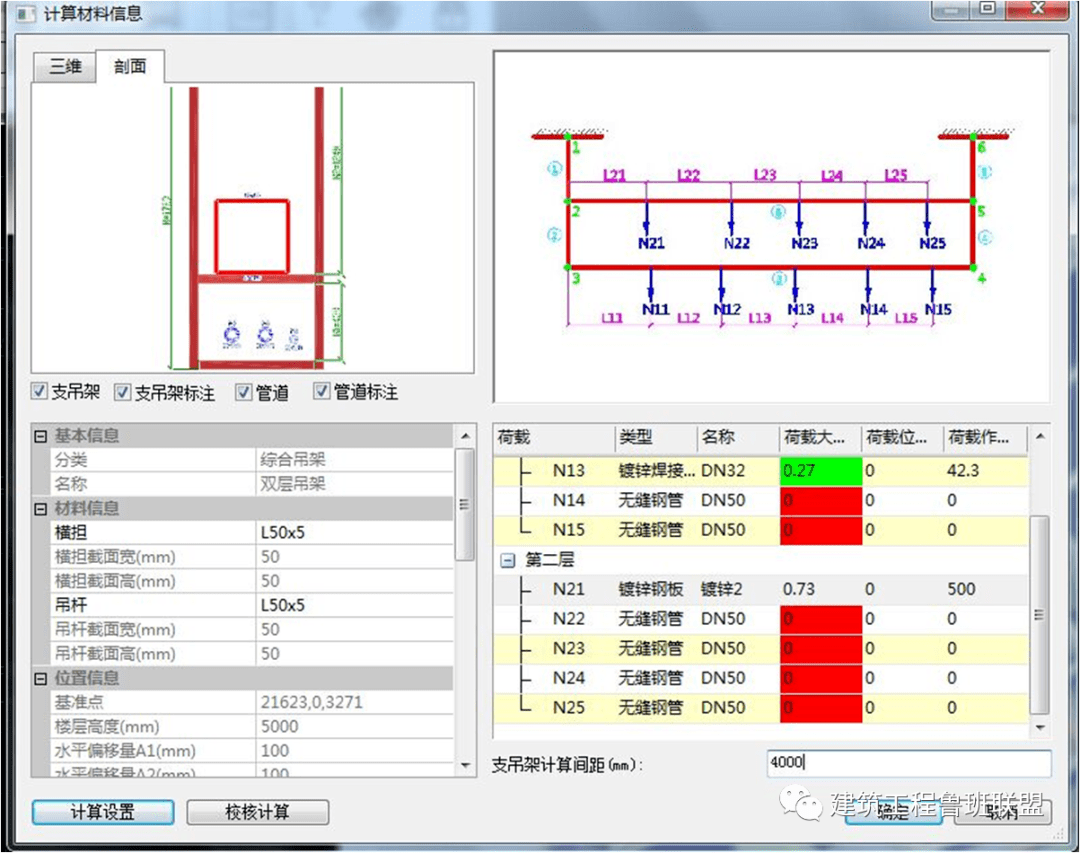
Task: Toggle the 支吊架标注 checkbox
Action: coord(122,392)
